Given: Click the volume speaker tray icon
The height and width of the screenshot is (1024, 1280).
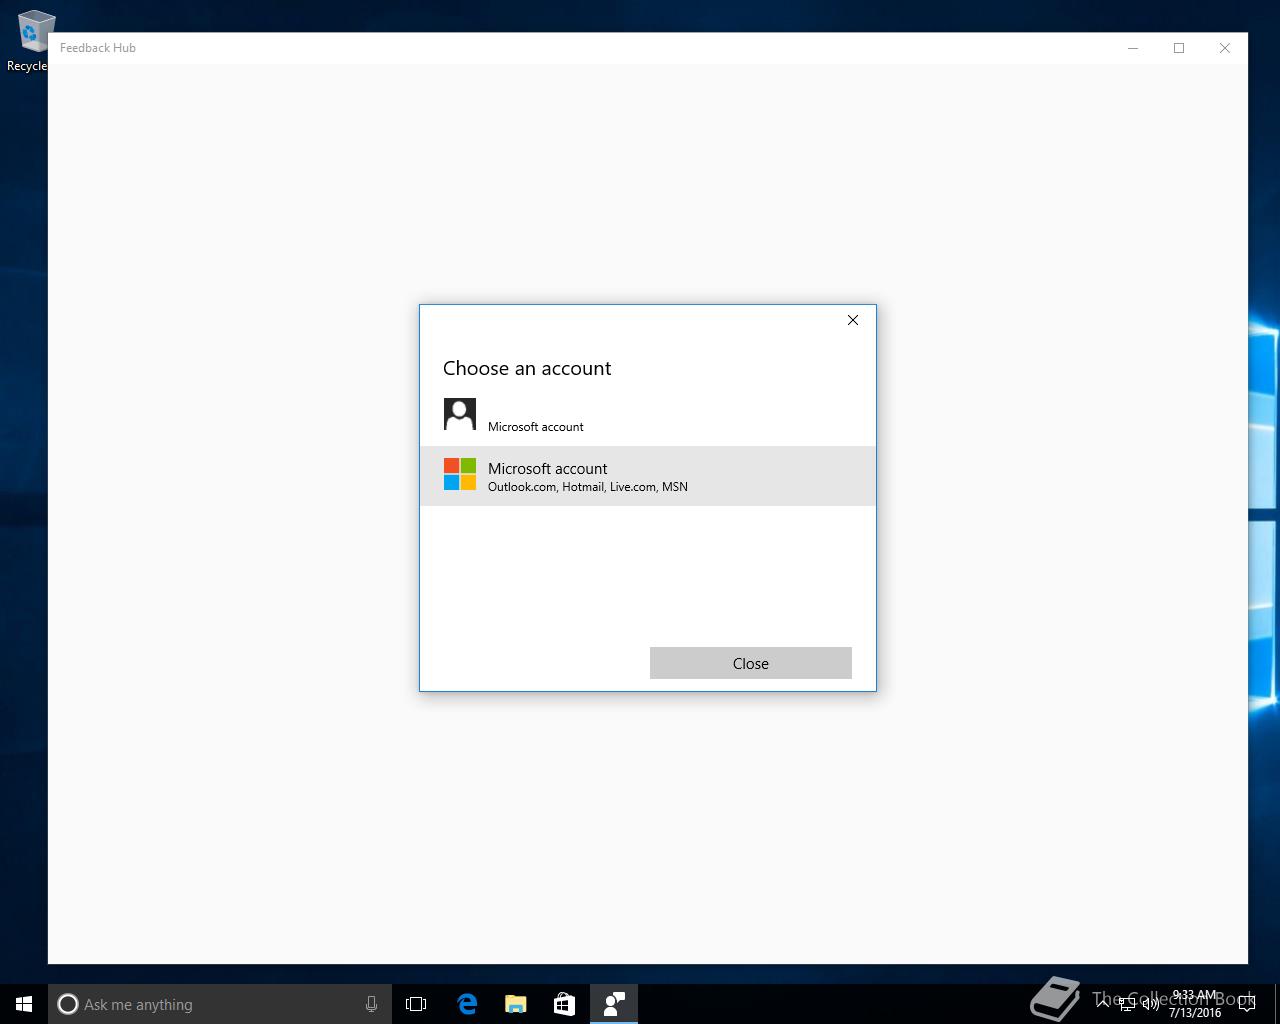Looking at the screenshot, I should (1150, 1004).
